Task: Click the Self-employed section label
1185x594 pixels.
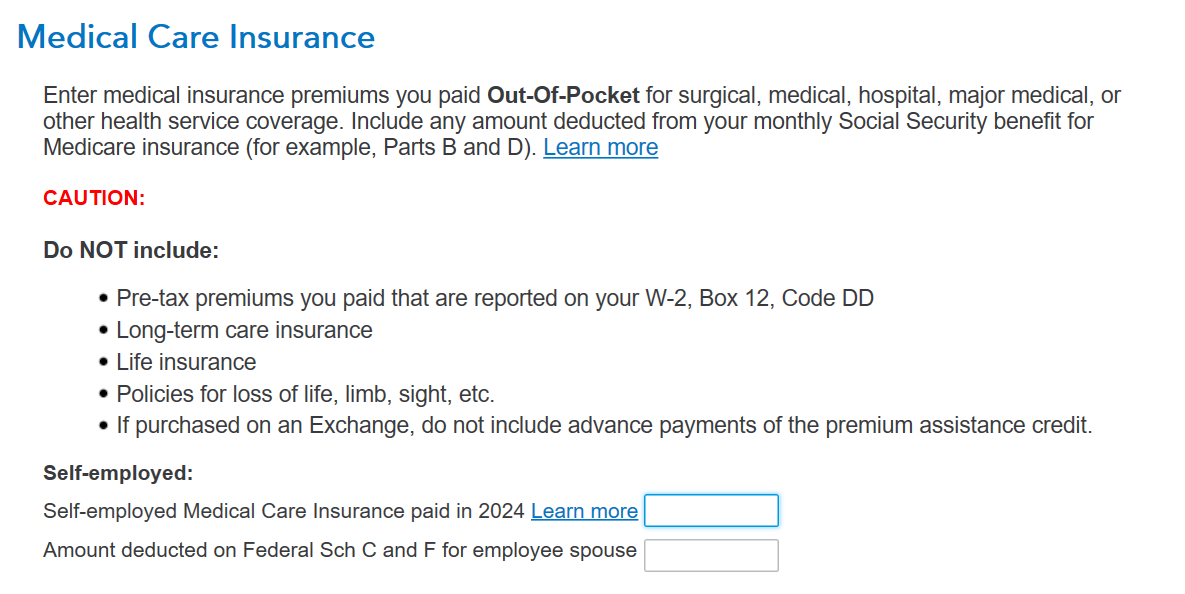Action: tap(118, 473)
